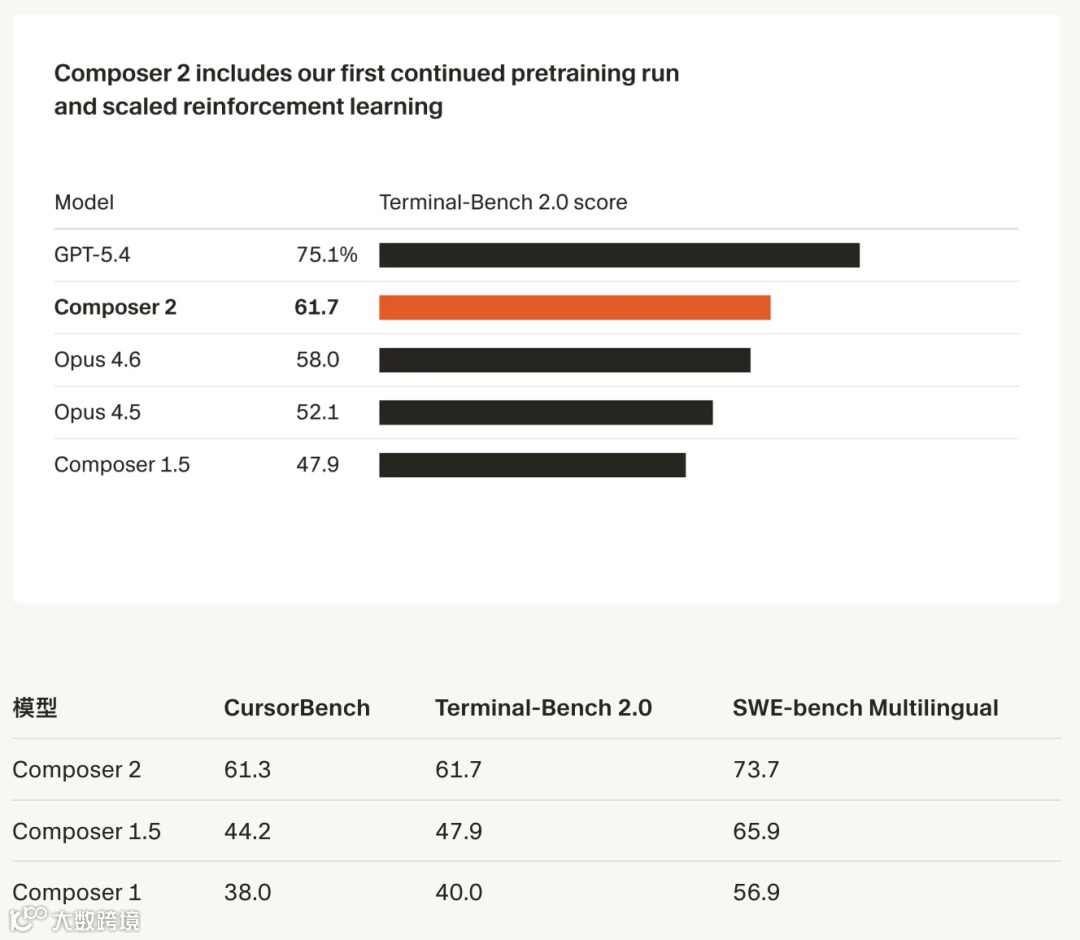Select Composer 2's CursorBench value 61.3
Viewport: 1080px width, 940px height.
pos(247,770)
